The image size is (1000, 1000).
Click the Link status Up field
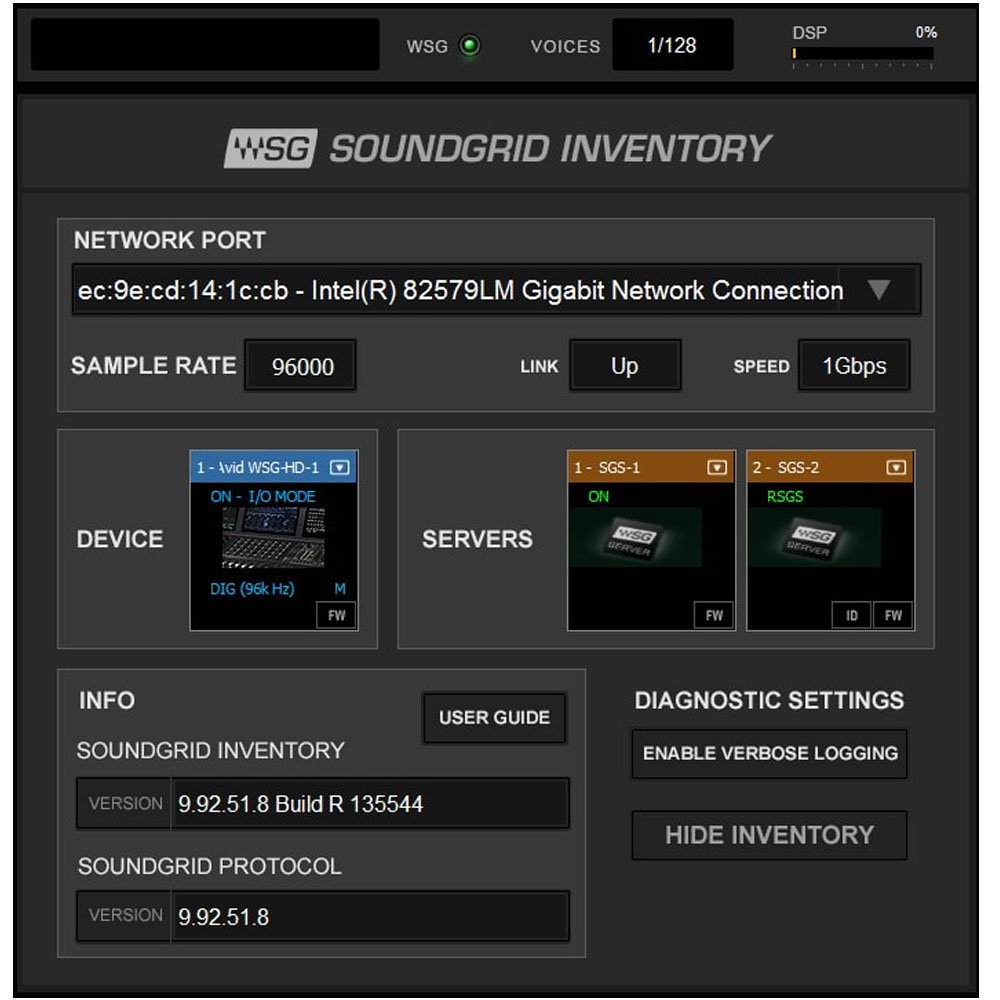click(x=625, y=366)
